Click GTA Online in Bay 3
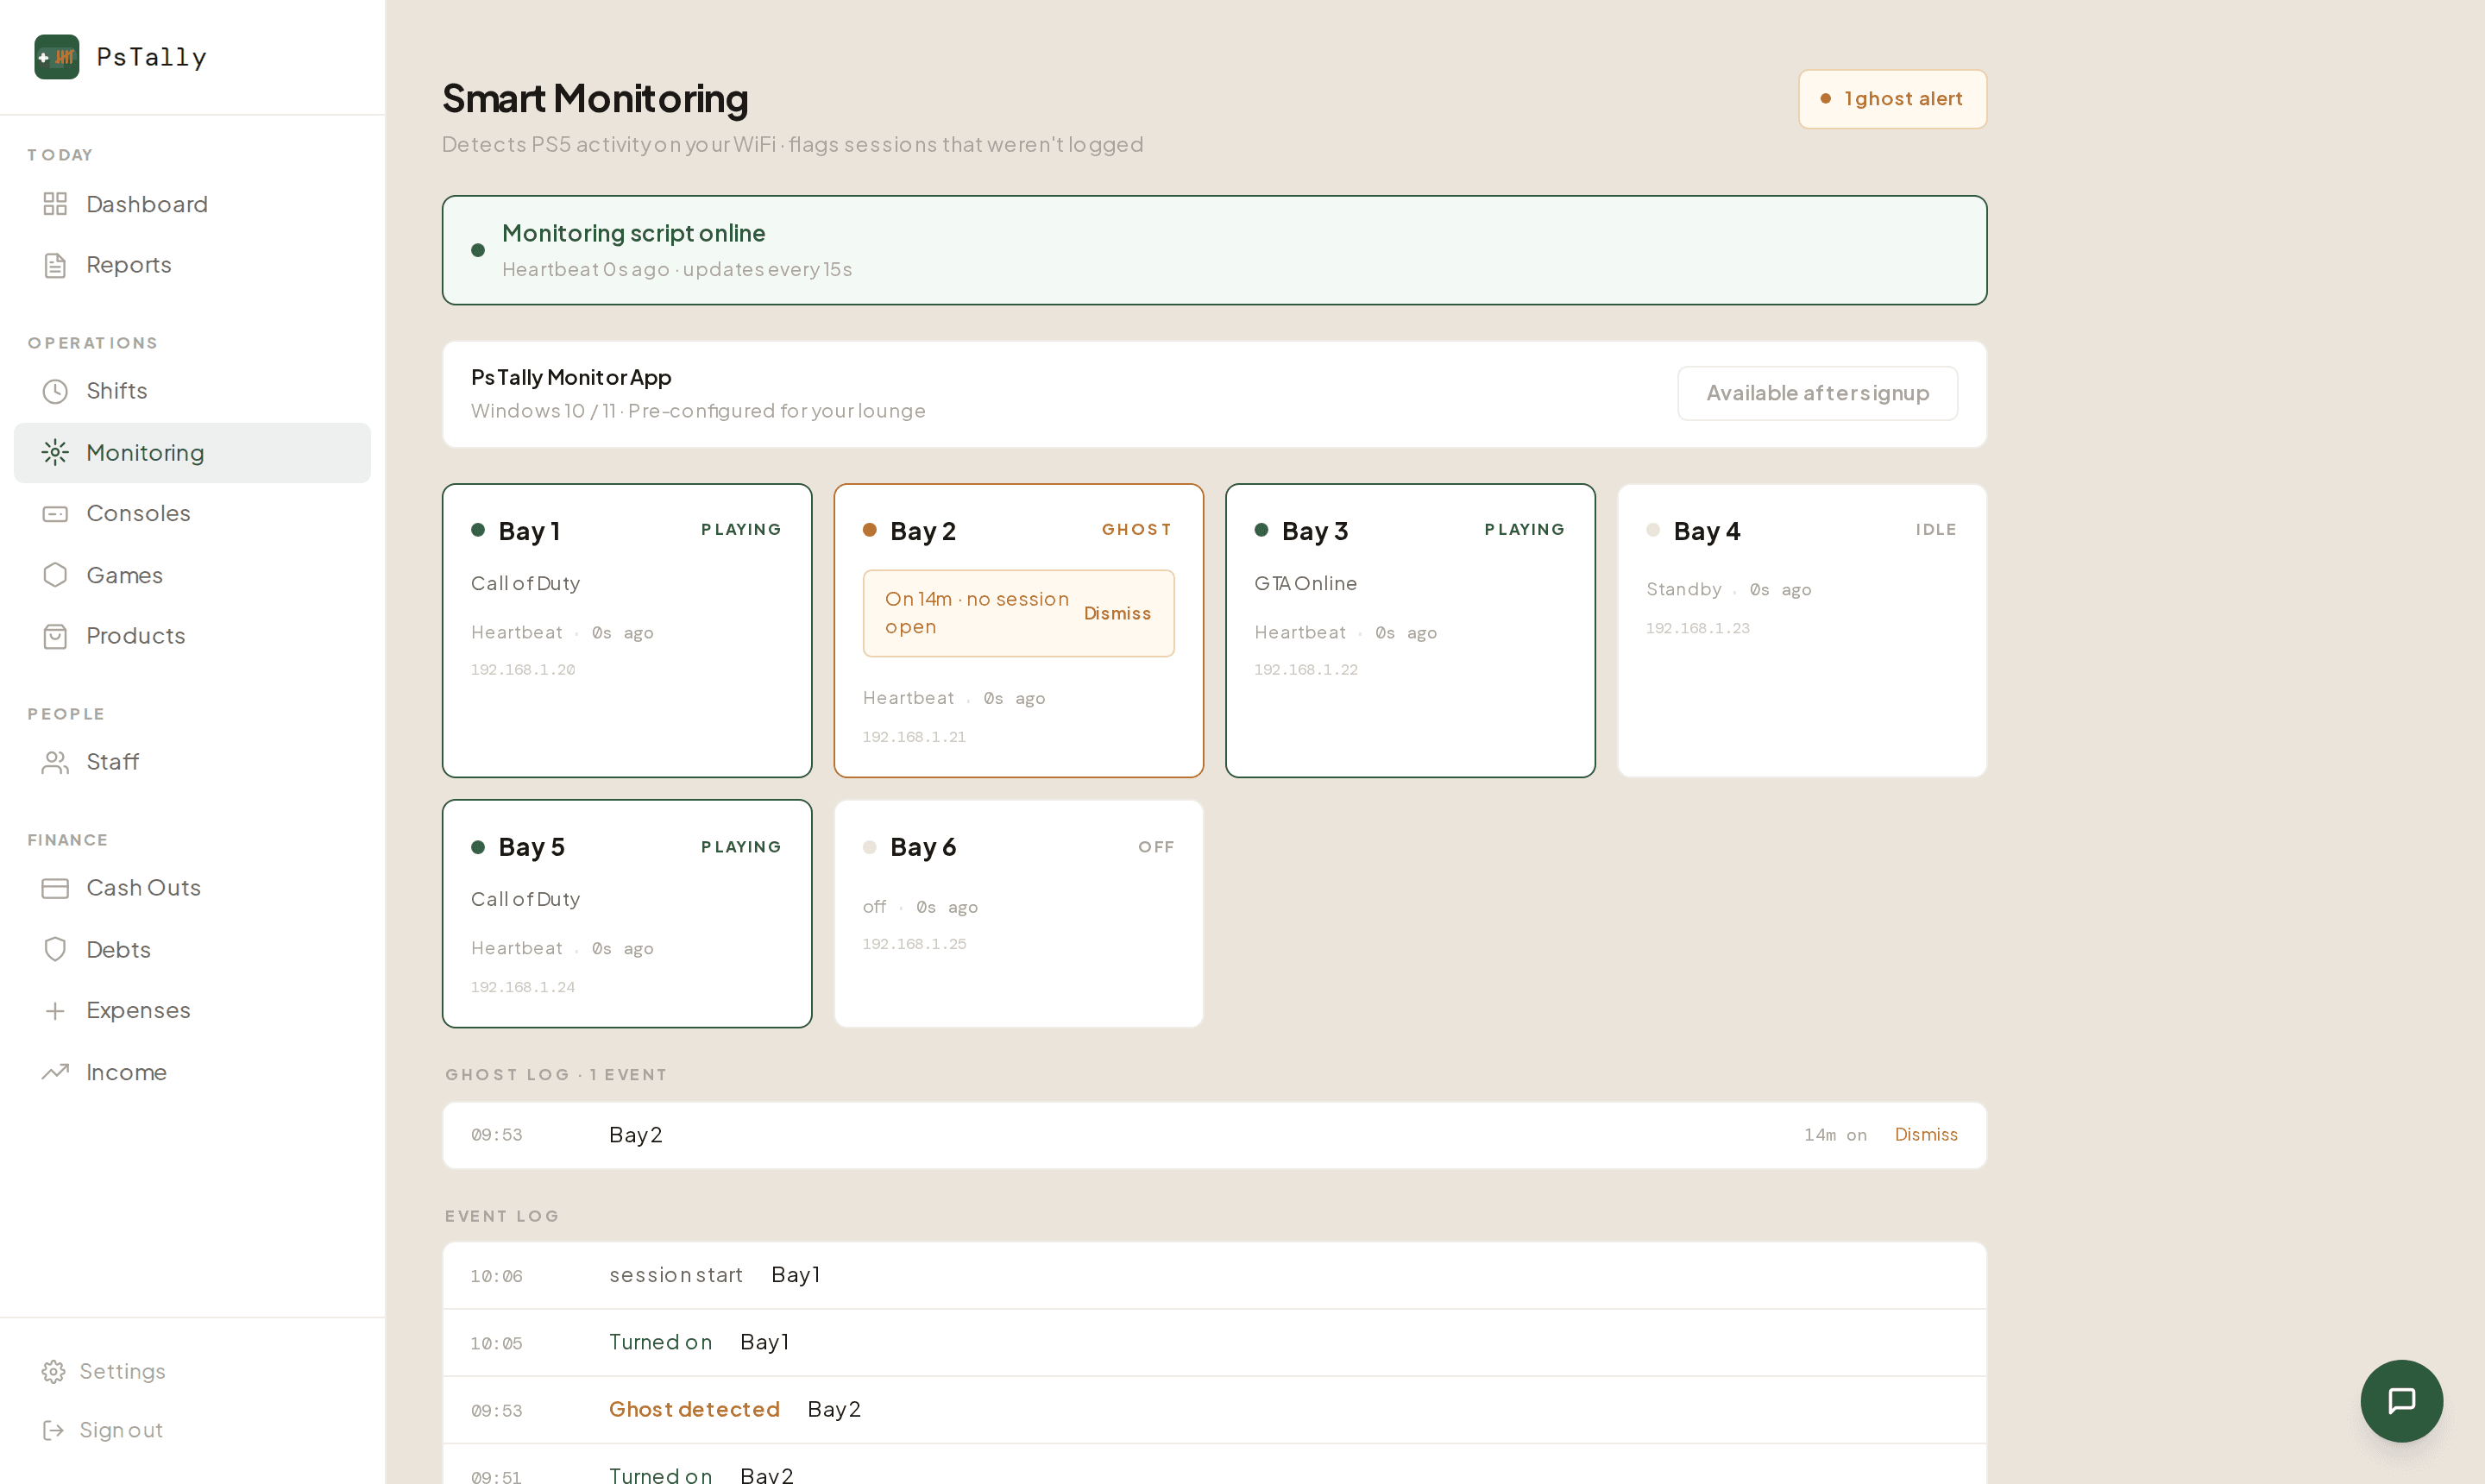 coord(1306,583)
